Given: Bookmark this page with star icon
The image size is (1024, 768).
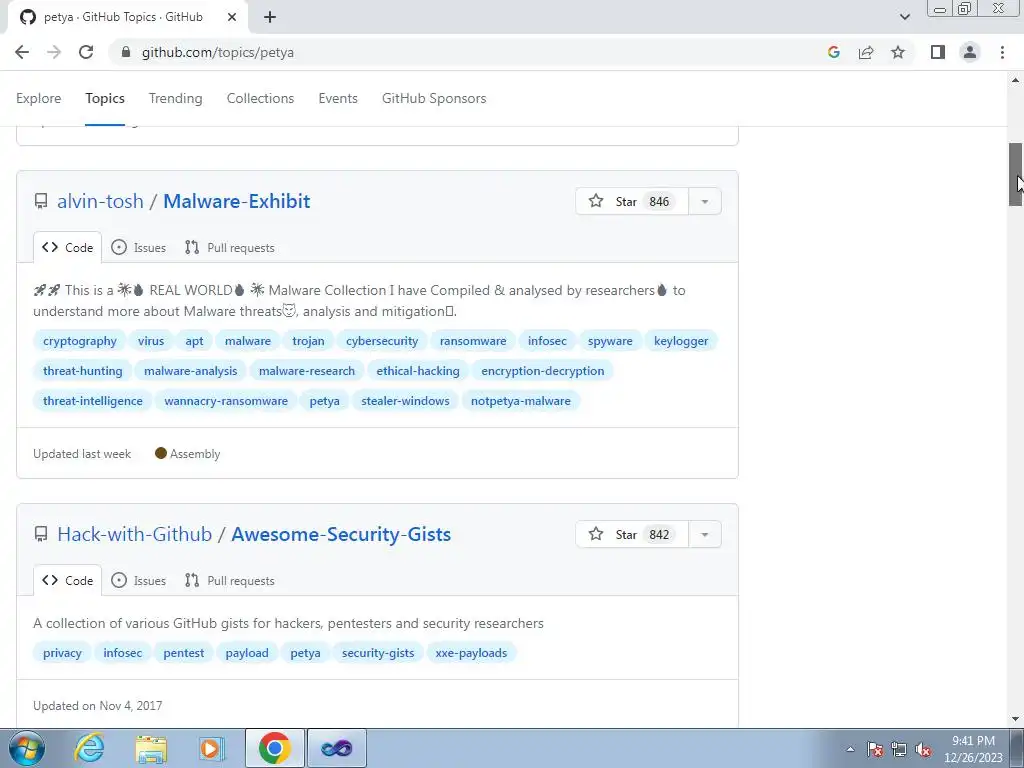Looking at the screenshot, I should [x=898, y=52].
